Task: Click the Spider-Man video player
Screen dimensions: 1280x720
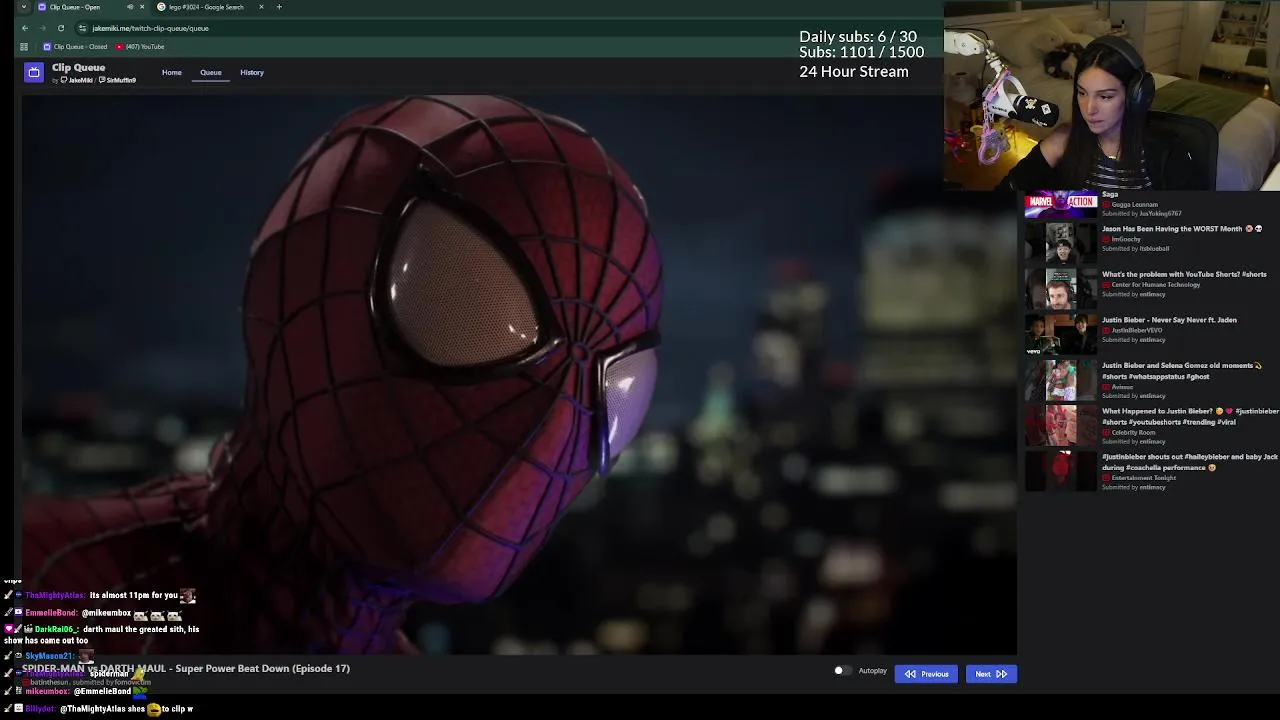Action: click(519, 375)
